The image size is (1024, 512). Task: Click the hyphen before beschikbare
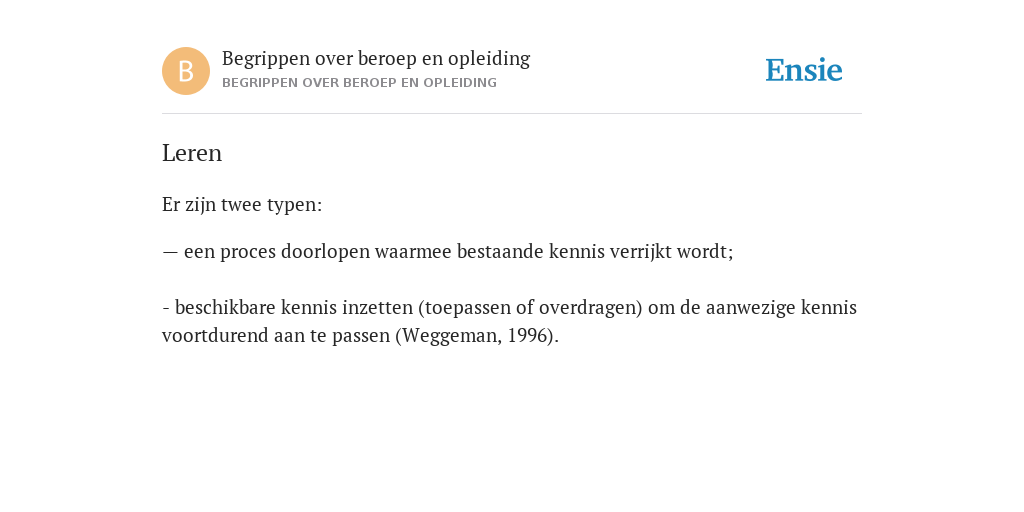coord(166,308)
